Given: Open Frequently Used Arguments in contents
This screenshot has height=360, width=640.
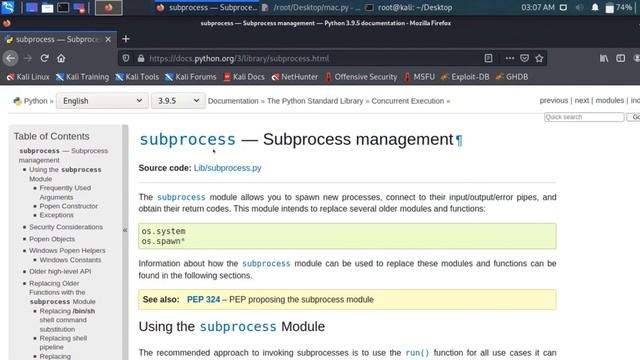Looking at the screenshot, I should pyautogui.click(x=65, y=192).
